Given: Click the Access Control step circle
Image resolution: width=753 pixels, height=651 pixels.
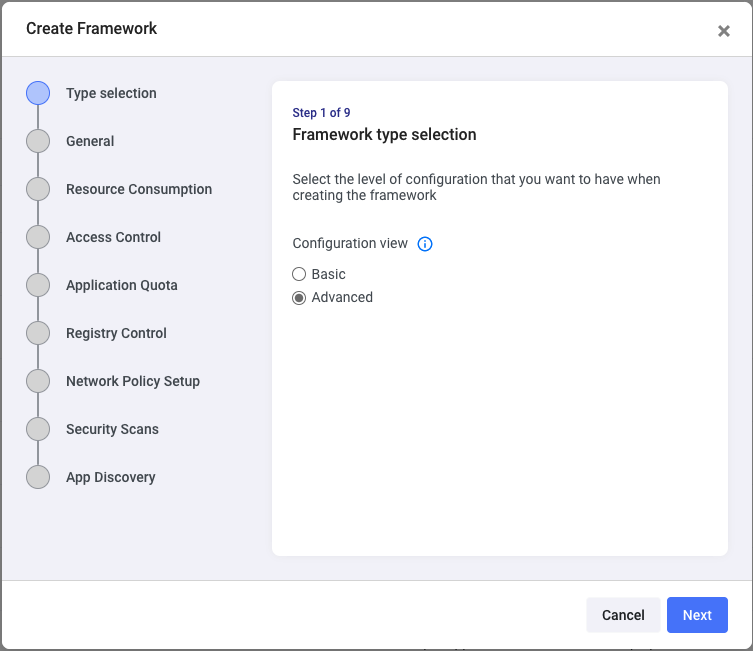Looking at the screenshot, I should [x=38, y=237].
